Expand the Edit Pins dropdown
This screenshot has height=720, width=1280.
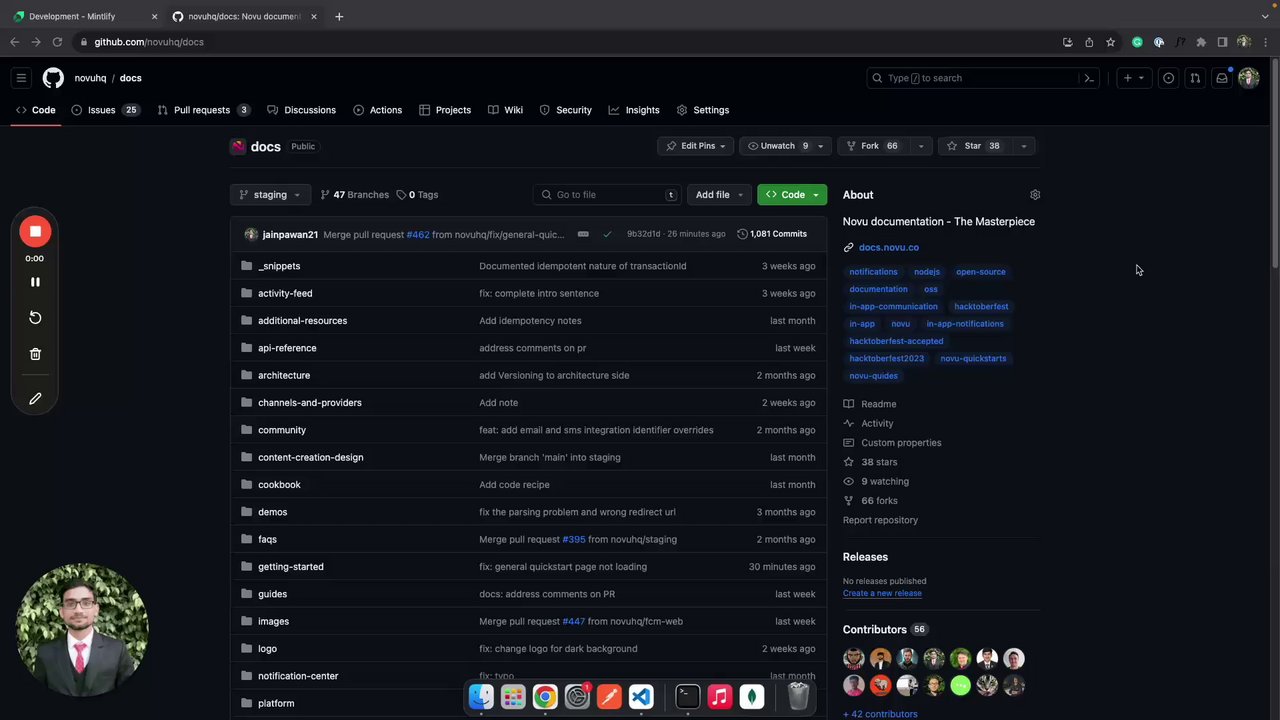[x=696, y=146]
